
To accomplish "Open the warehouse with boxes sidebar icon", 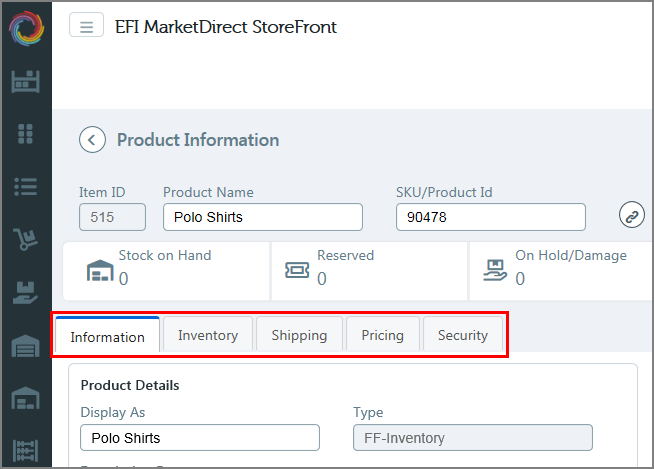I will (x=25, y=398).
